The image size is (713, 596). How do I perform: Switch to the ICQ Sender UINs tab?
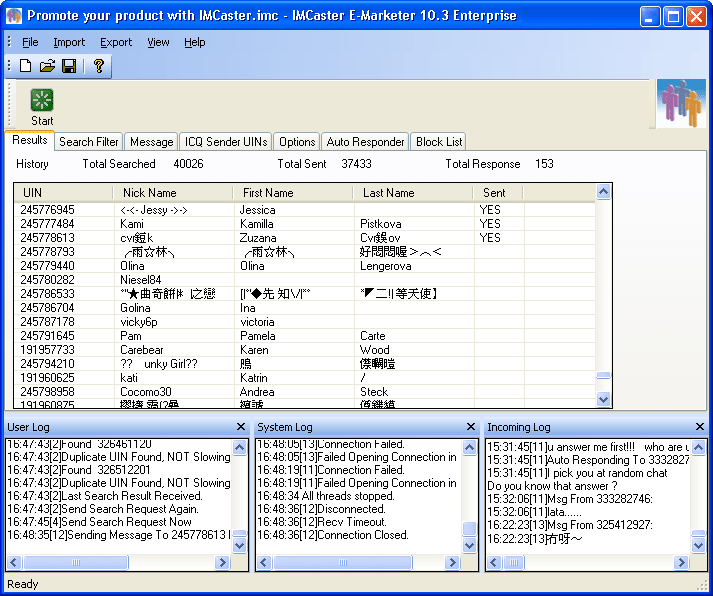pos(226,142)
